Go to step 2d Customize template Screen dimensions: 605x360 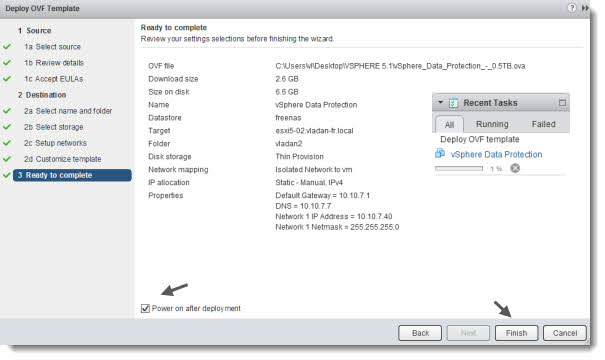click(63, 159)
